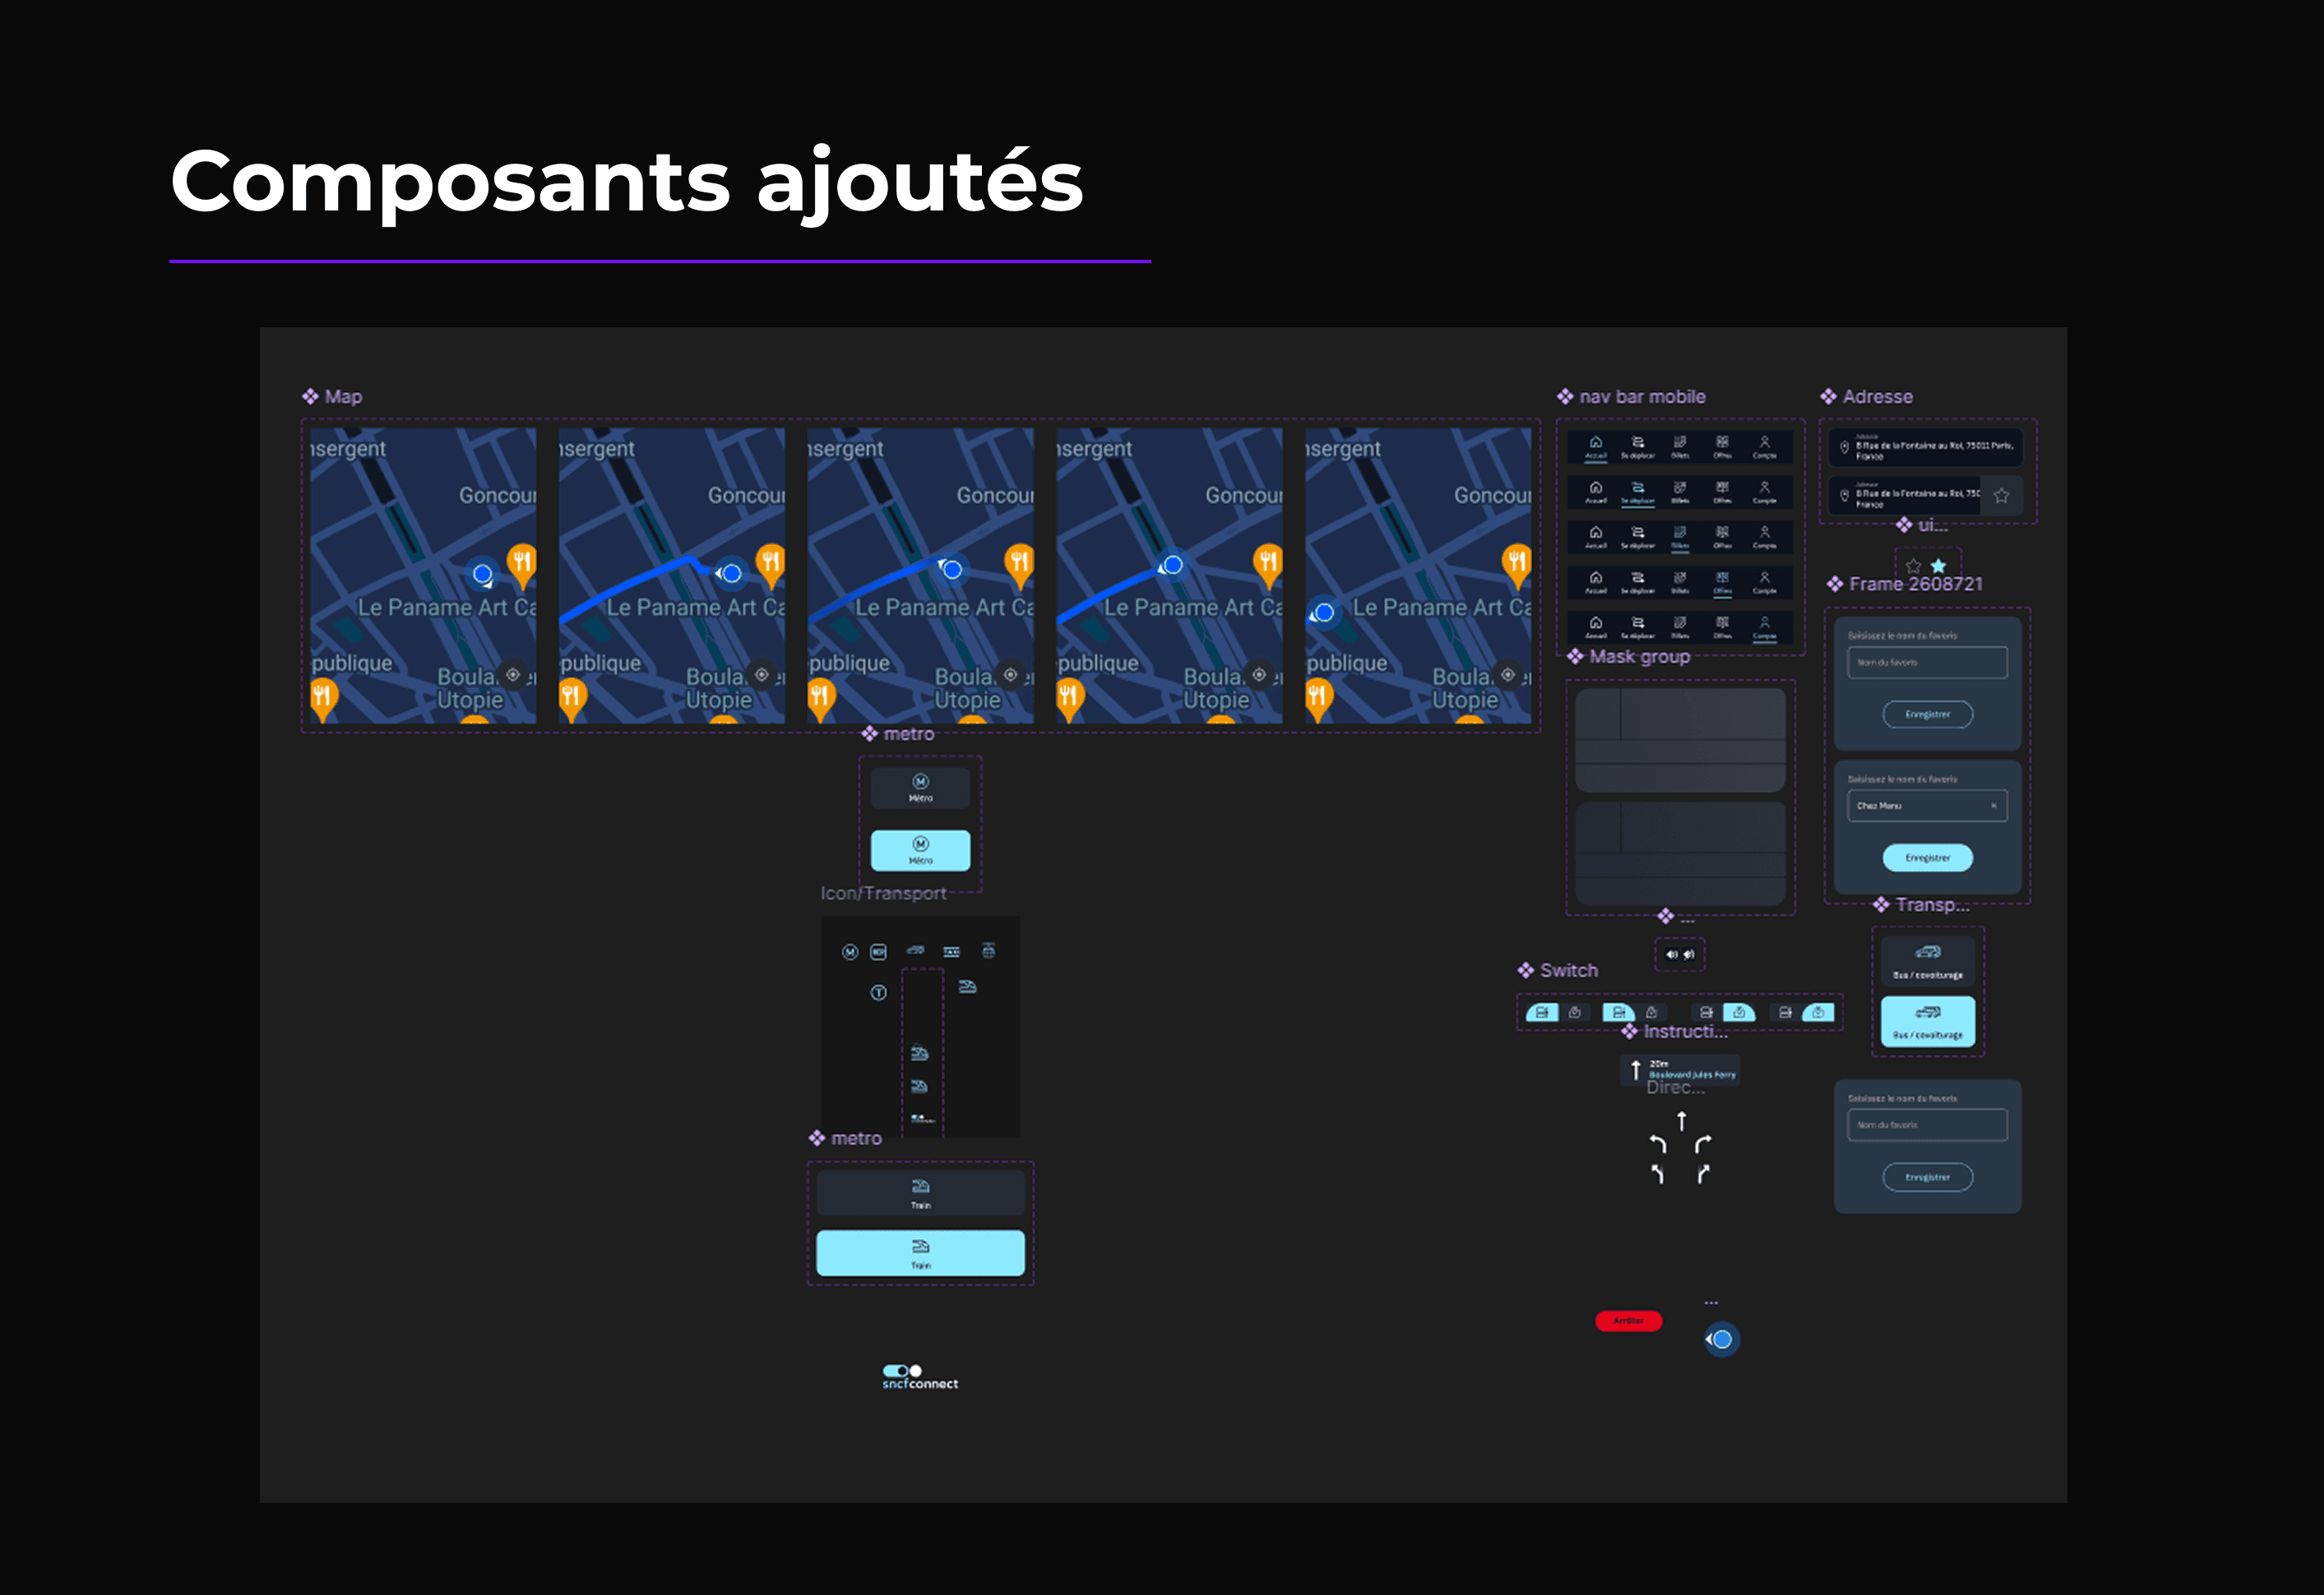Click the filled blue star icon
The height and width of the screenshot is (1595, 2324).
[1938, 566]
